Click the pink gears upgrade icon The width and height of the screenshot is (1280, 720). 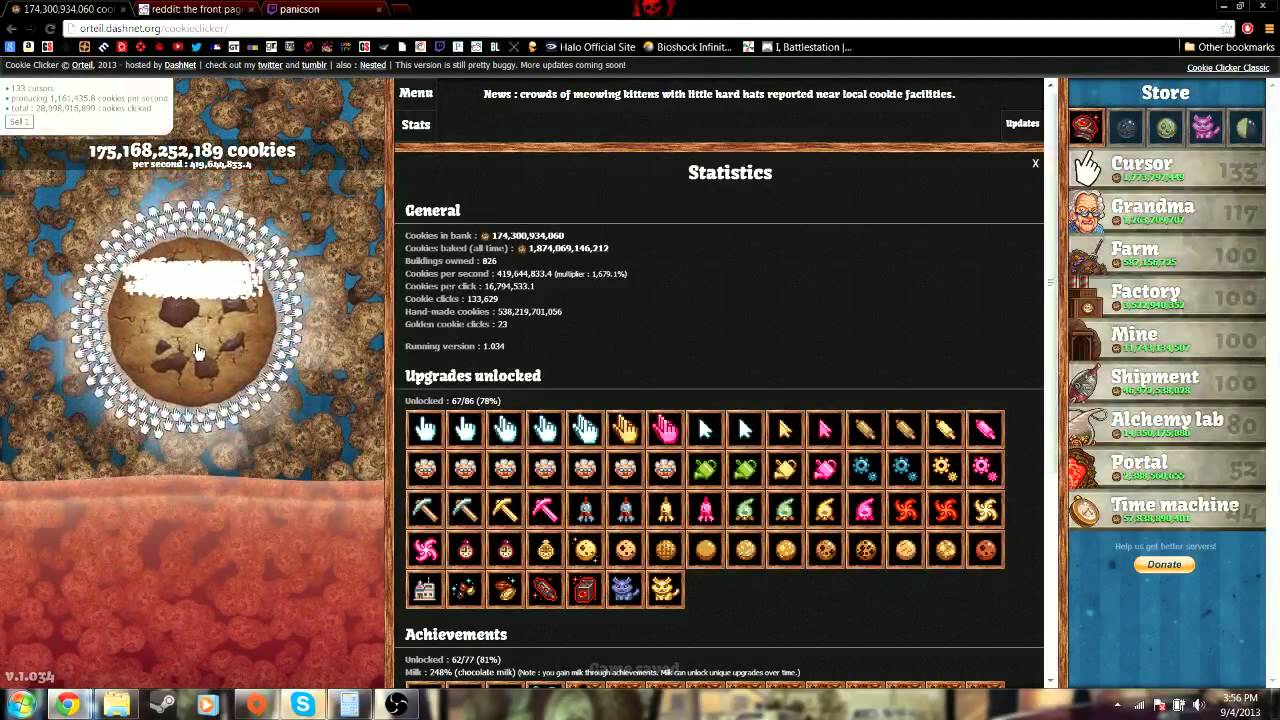coord(985,470)
